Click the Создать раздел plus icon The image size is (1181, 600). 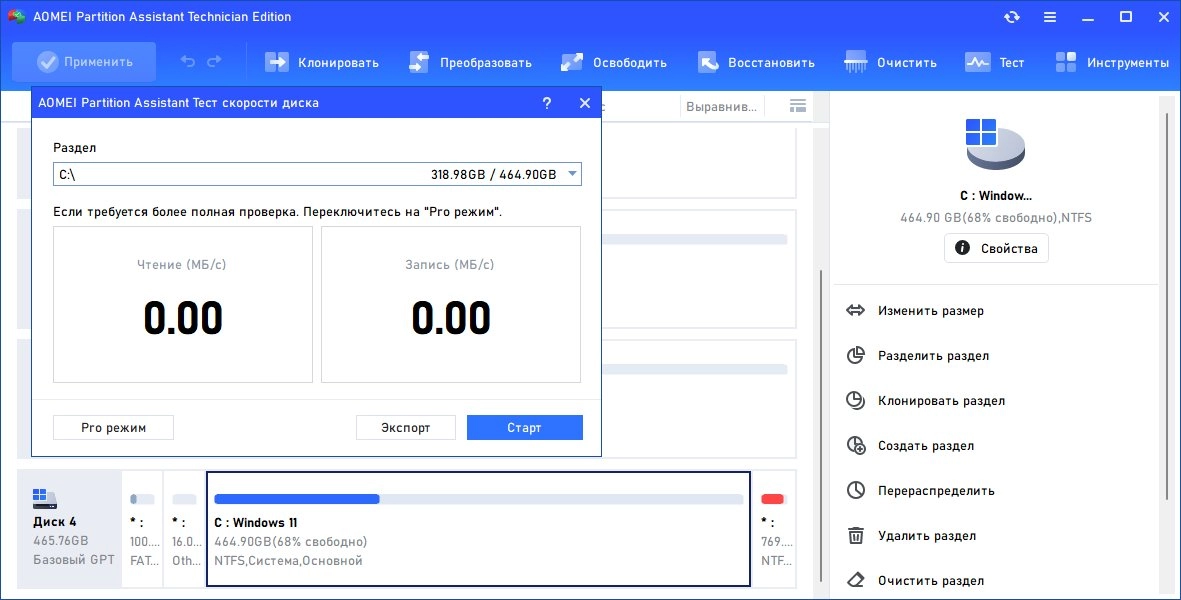pyautogui.click(x=856, y=446)
